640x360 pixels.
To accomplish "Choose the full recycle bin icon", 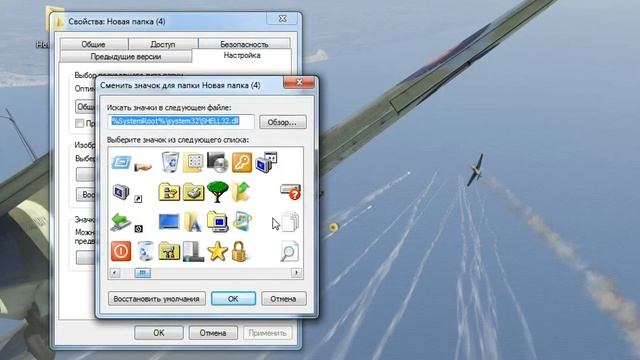I will pyautogui.click(x=170, y=162).
